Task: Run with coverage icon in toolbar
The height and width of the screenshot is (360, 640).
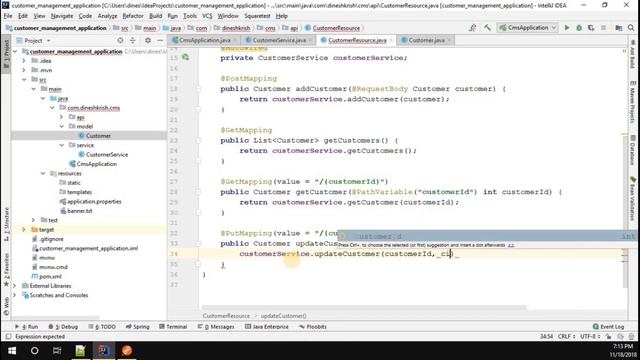Action: coord(591,28)
